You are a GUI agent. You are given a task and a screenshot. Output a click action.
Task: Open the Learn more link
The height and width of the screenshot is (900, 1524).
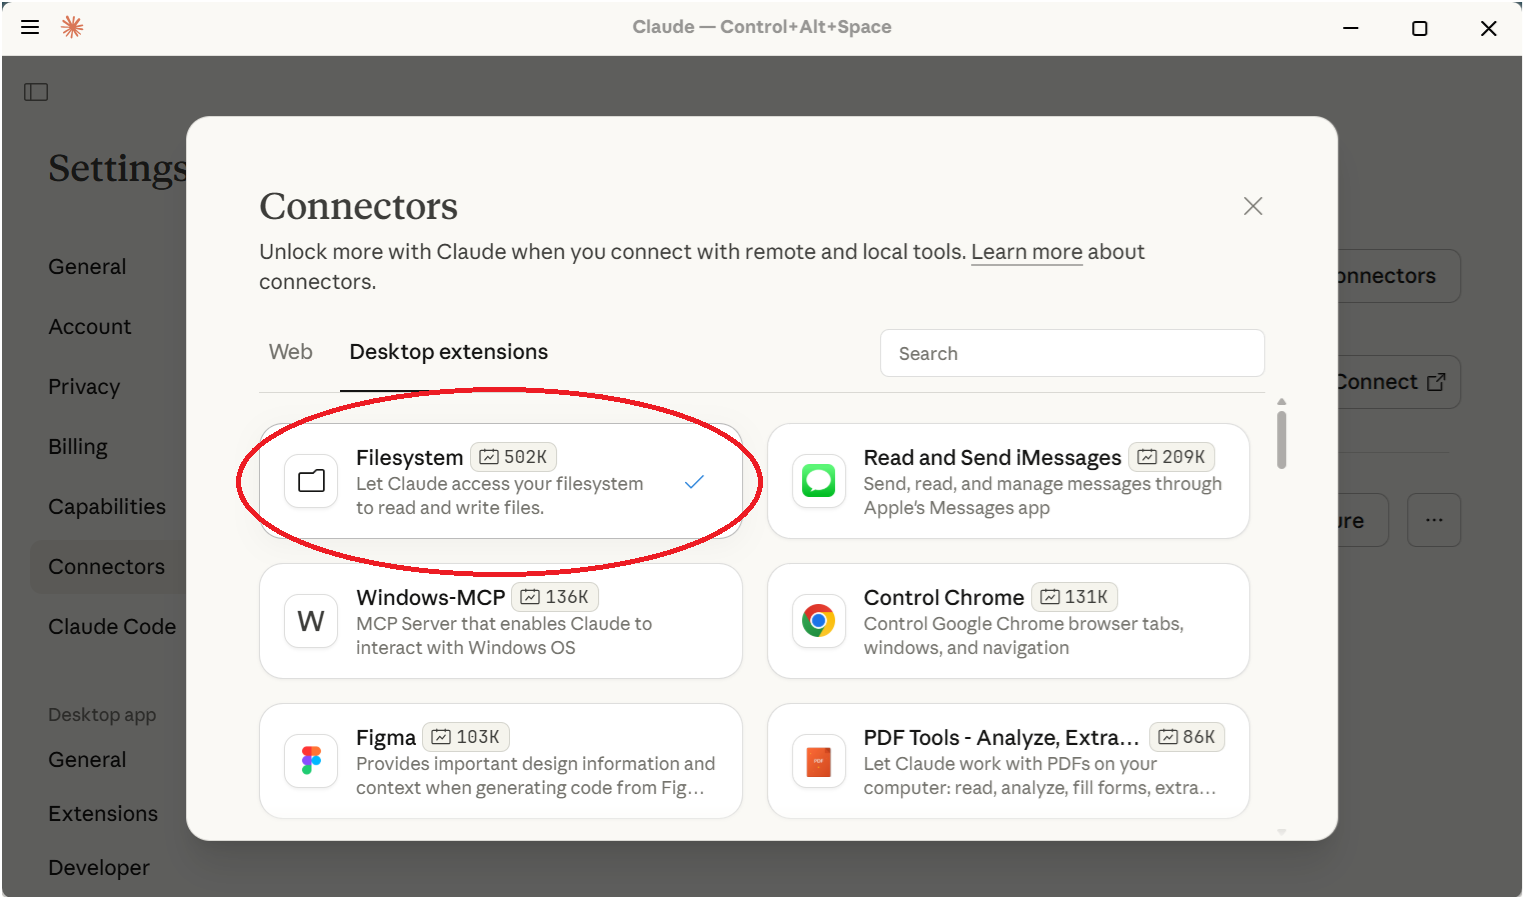coord(1026,252)
